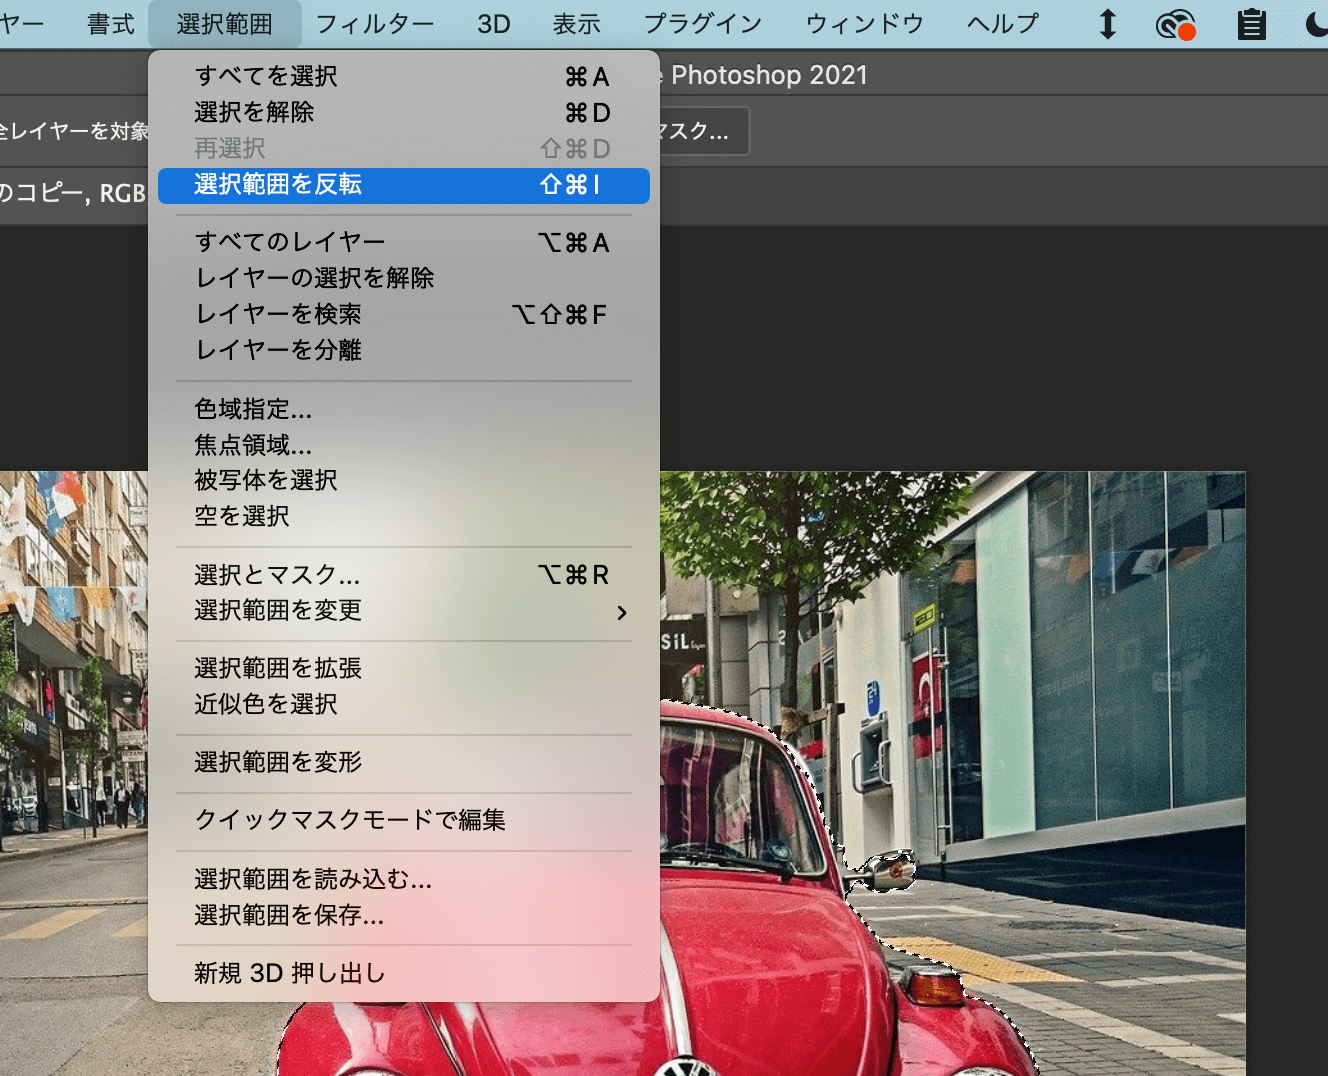Open 色域指定... dialog

(404, 409)
